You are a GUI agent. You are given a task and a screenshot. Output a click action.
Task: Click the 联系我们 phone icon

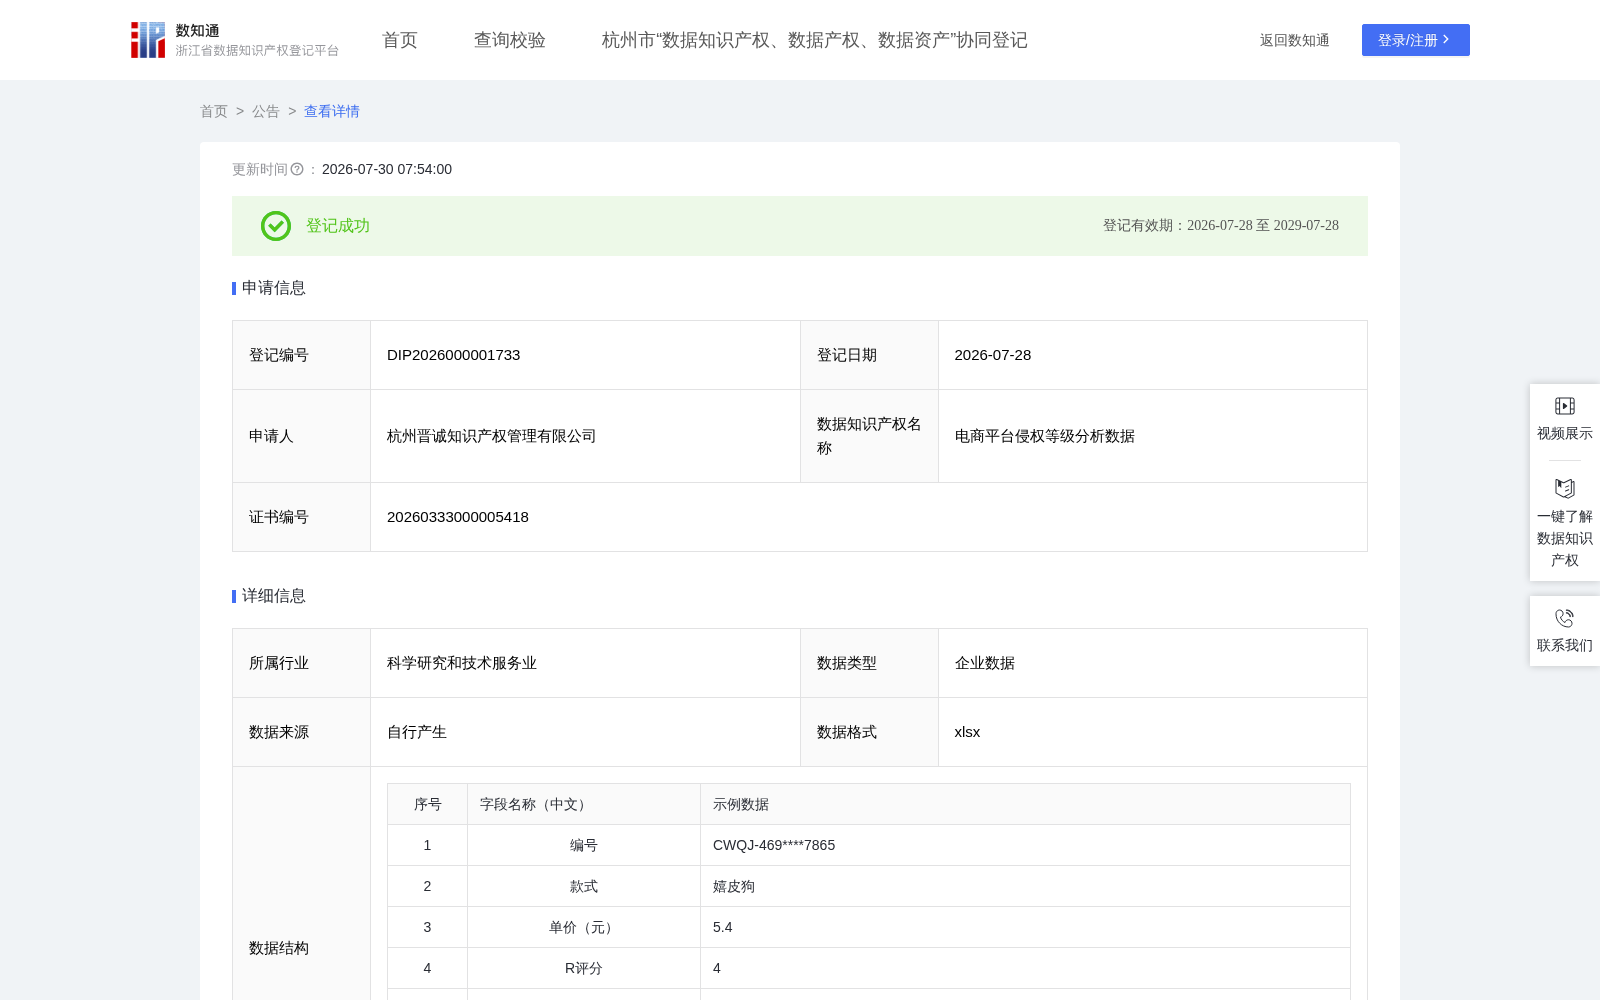pos(1565,618)
